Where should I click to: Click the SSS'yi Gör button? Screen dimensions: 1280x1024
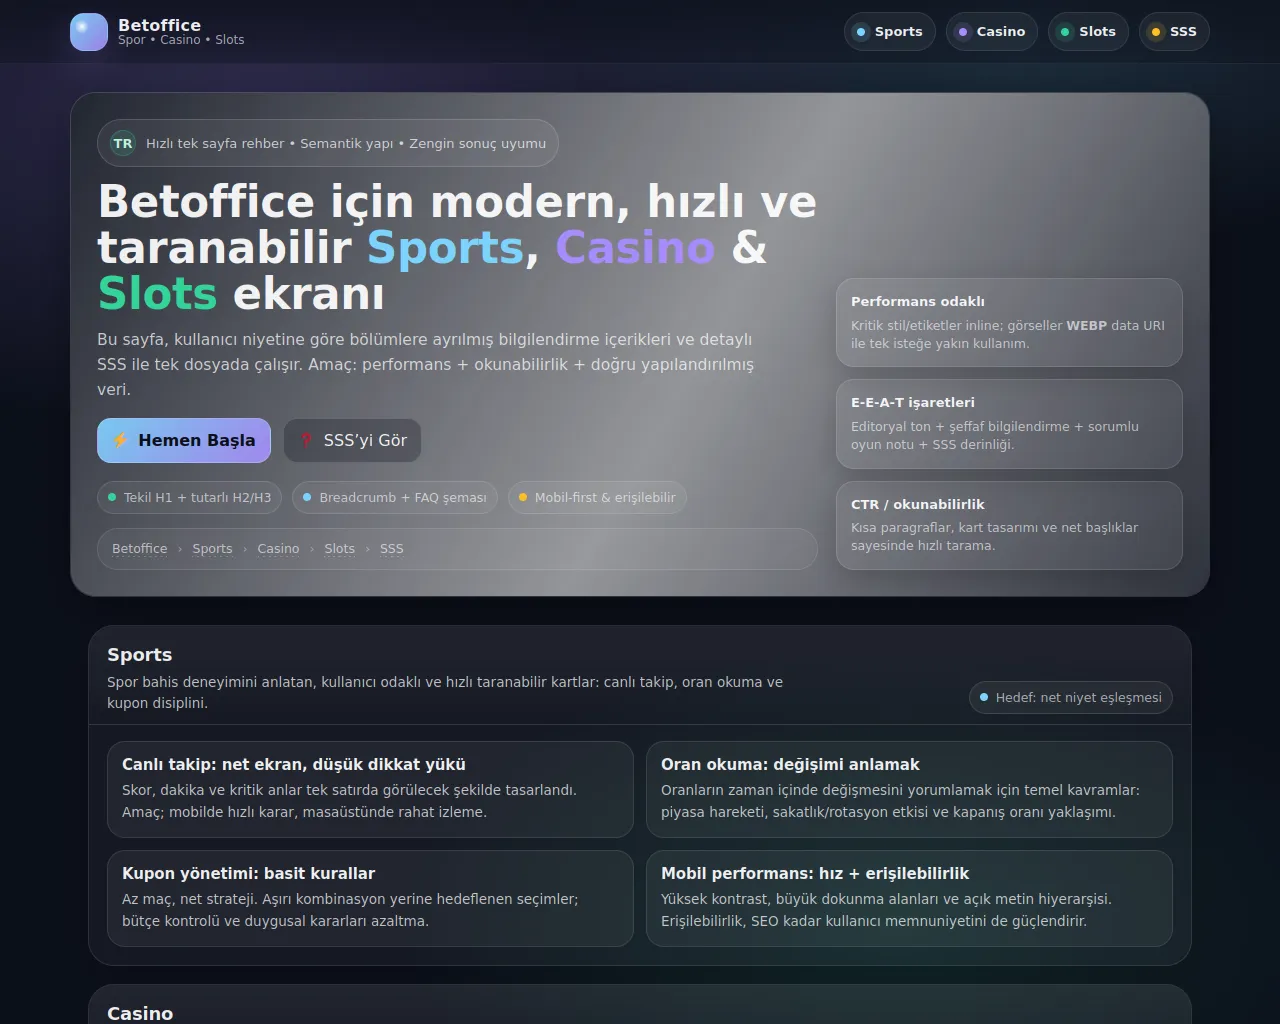tap(352, 440)
